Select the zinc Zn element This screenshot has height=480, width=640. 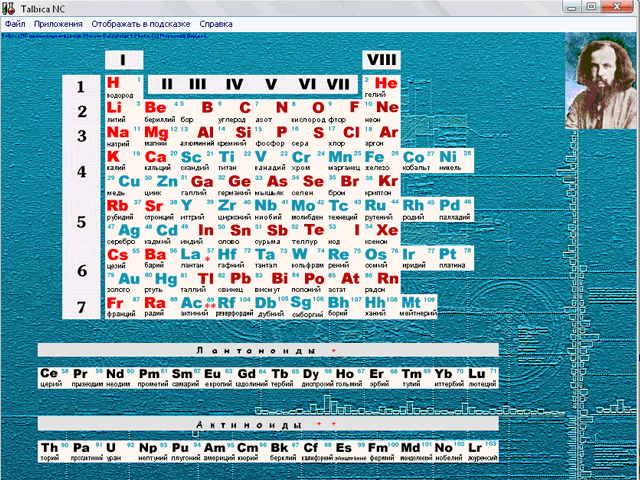pos(161,185)
